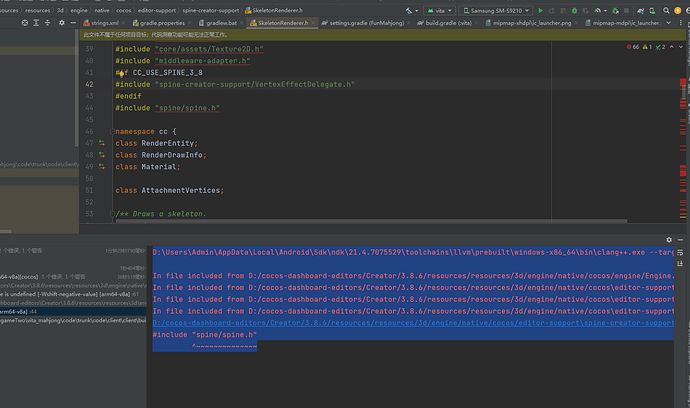Open Build panel settings gear
Image resolution: width=690 pixels, height=408 pixels.
669,240
